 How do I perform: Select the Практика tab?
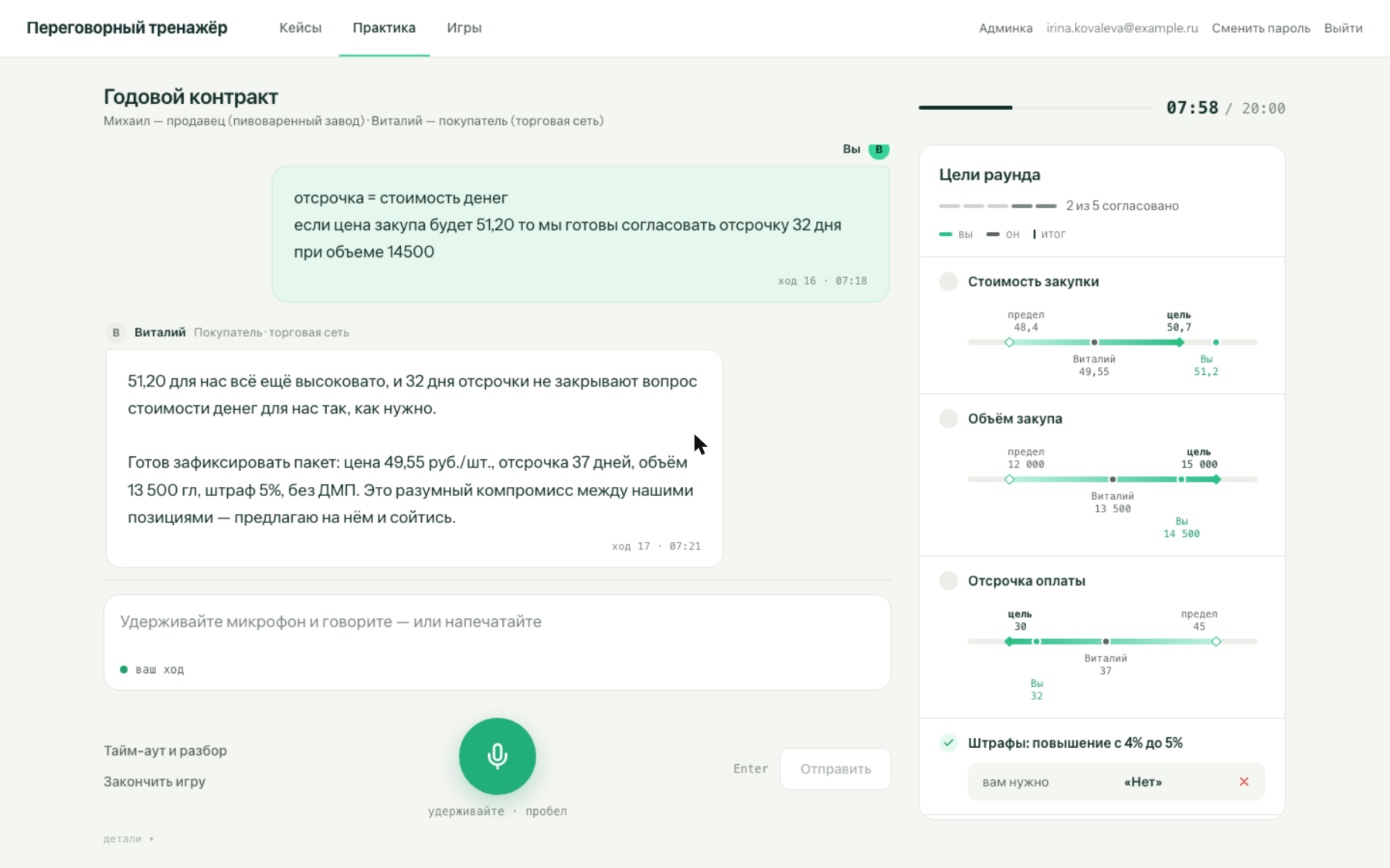[x=384, y=28]
